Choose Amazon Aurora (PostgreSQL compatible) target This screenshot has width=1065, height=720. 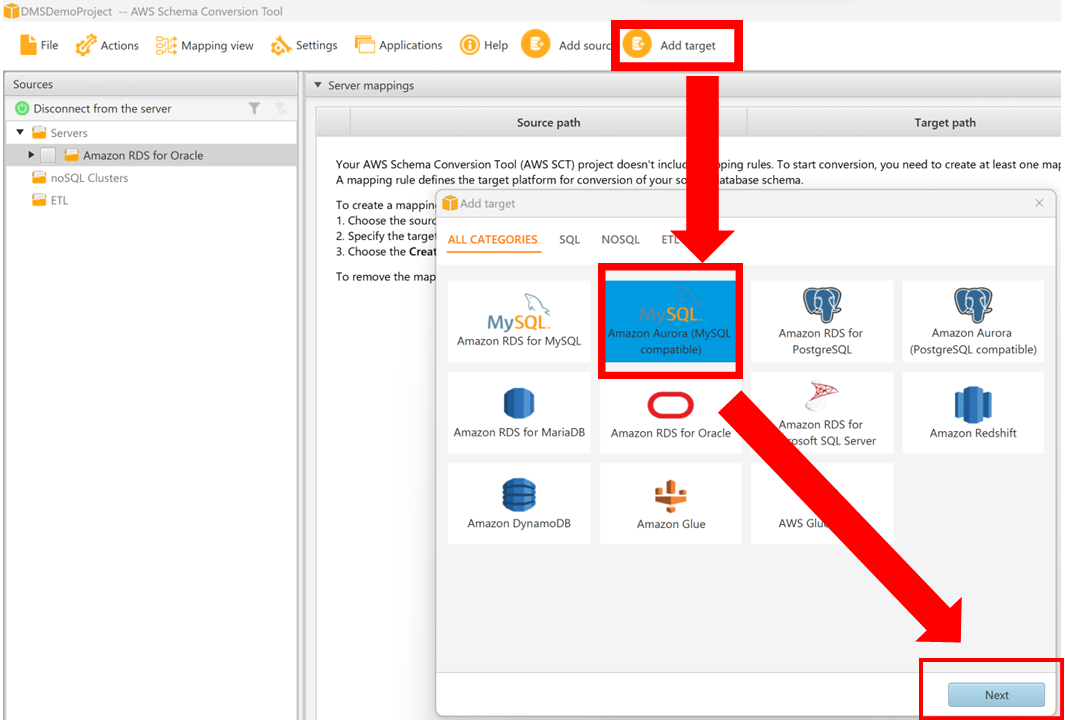973,321
